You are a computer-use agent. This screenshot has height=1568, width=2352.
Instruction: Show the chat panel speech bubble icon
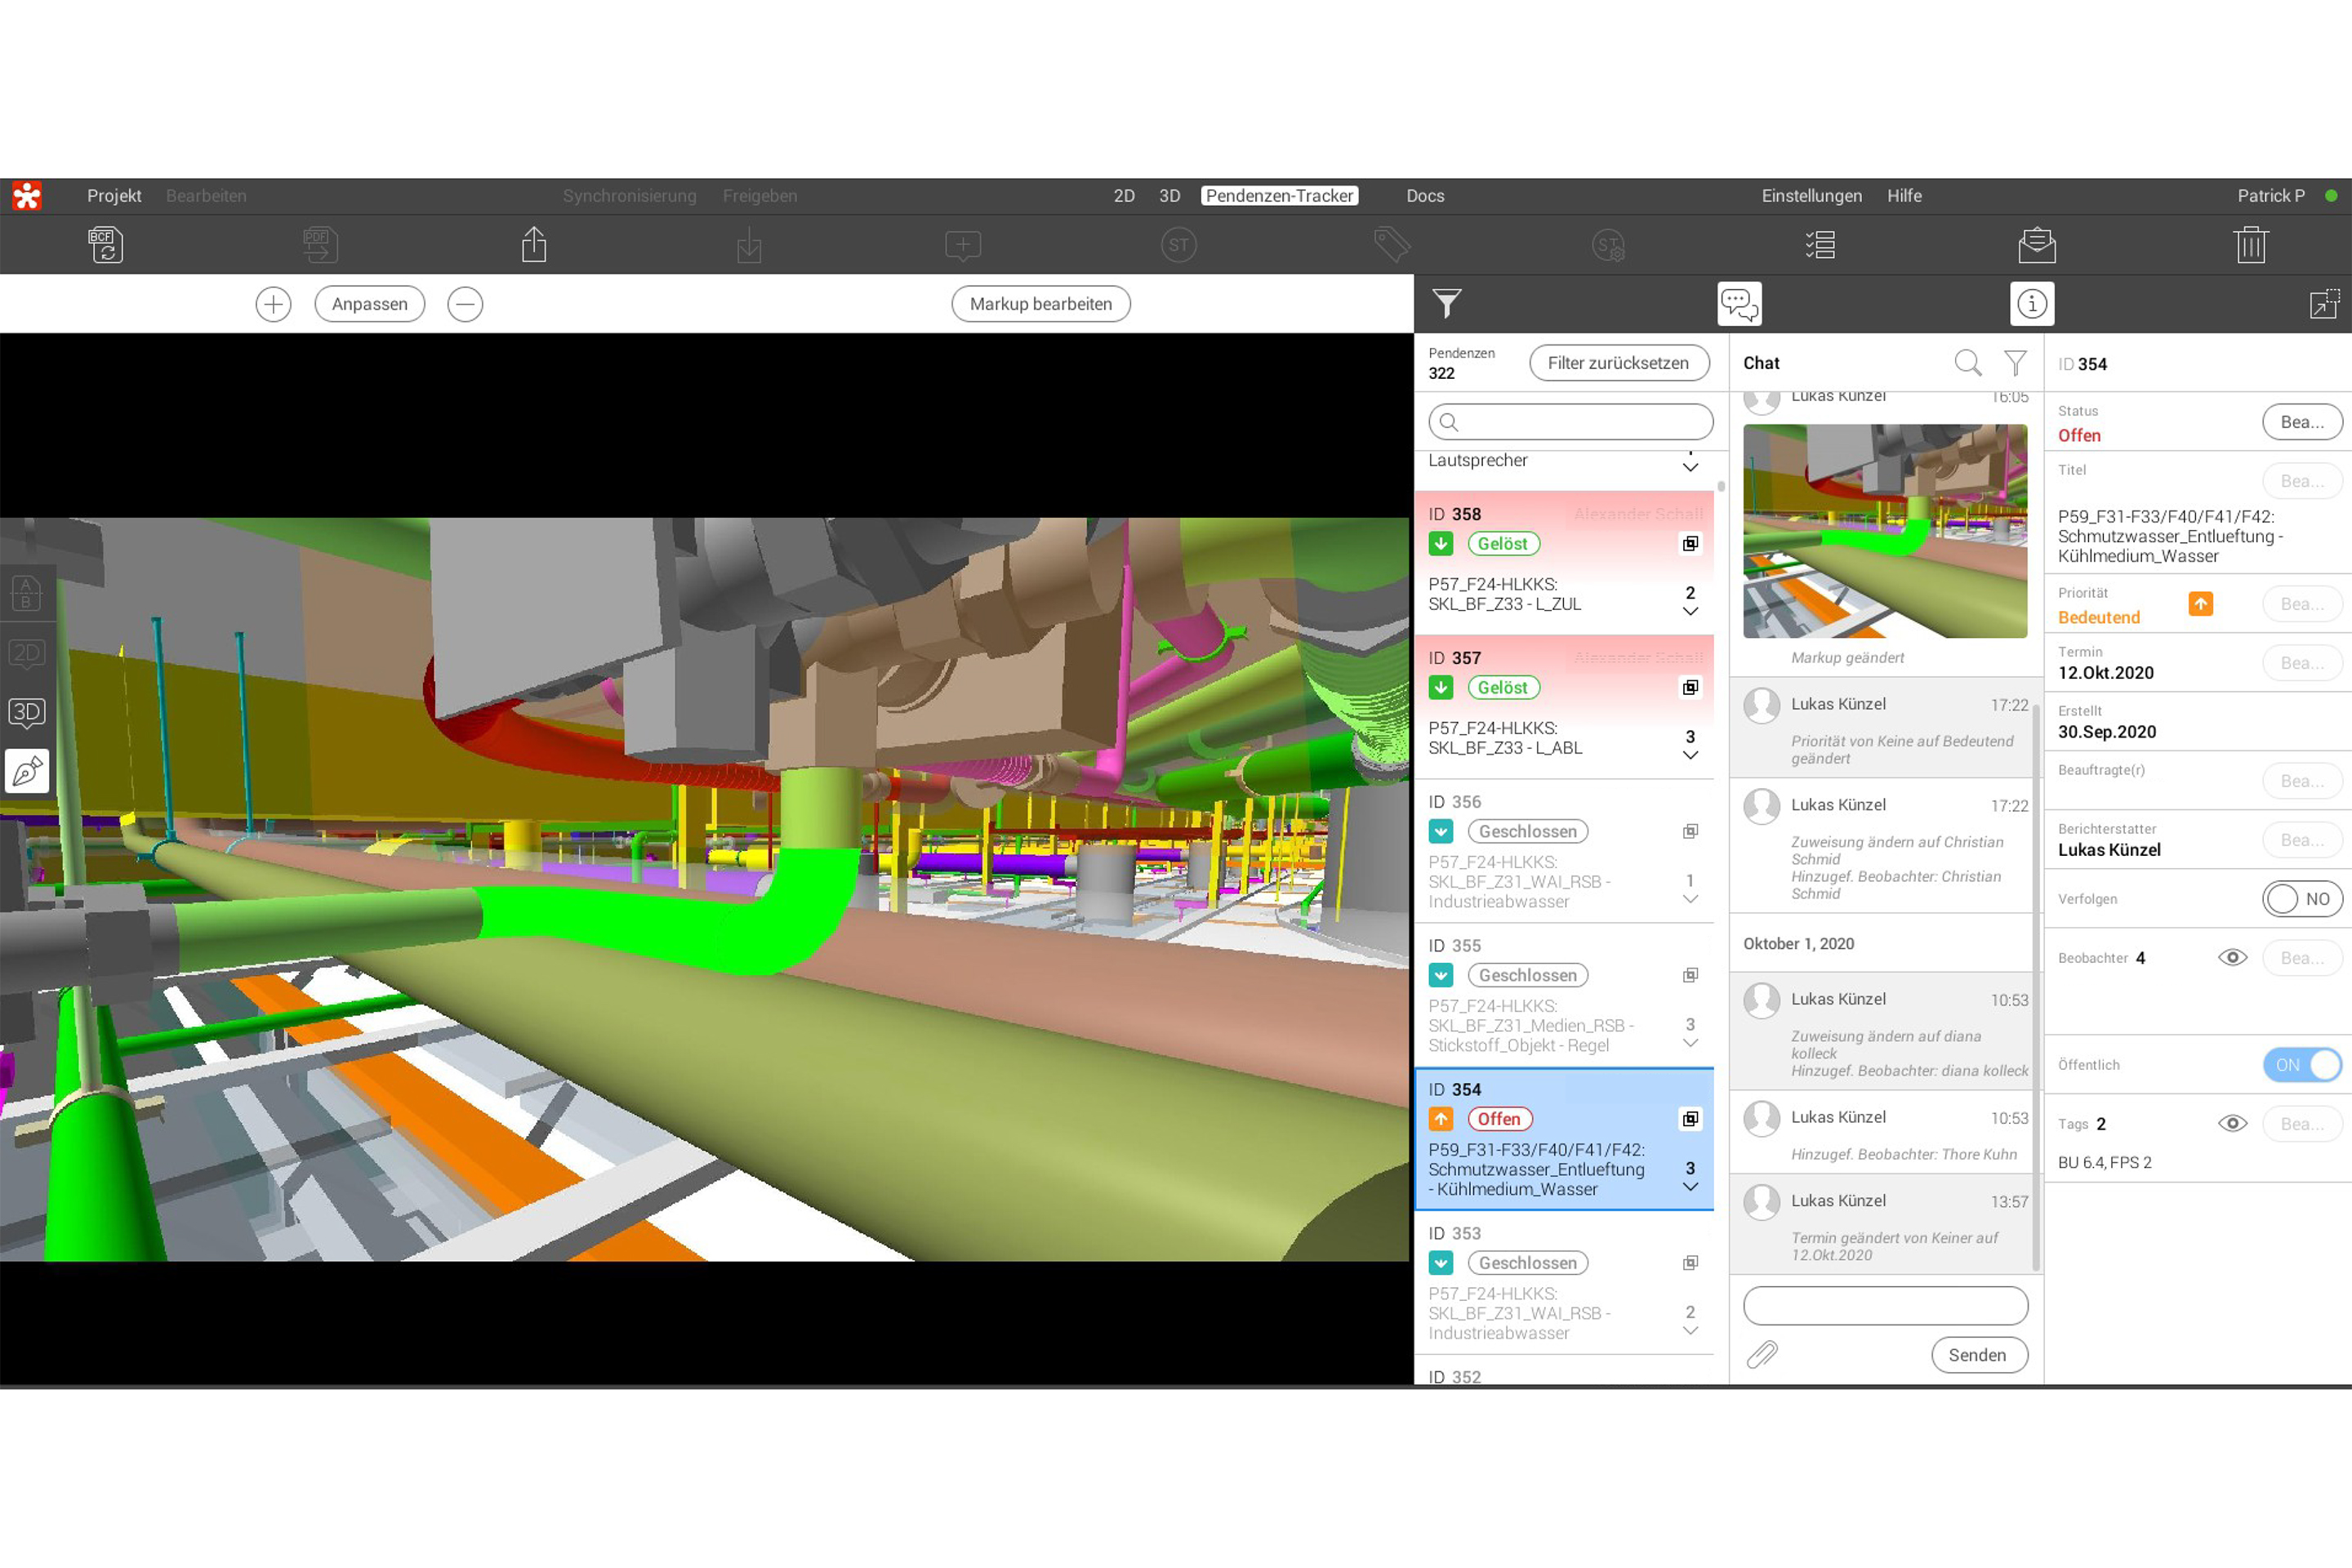pos(1739,303)
